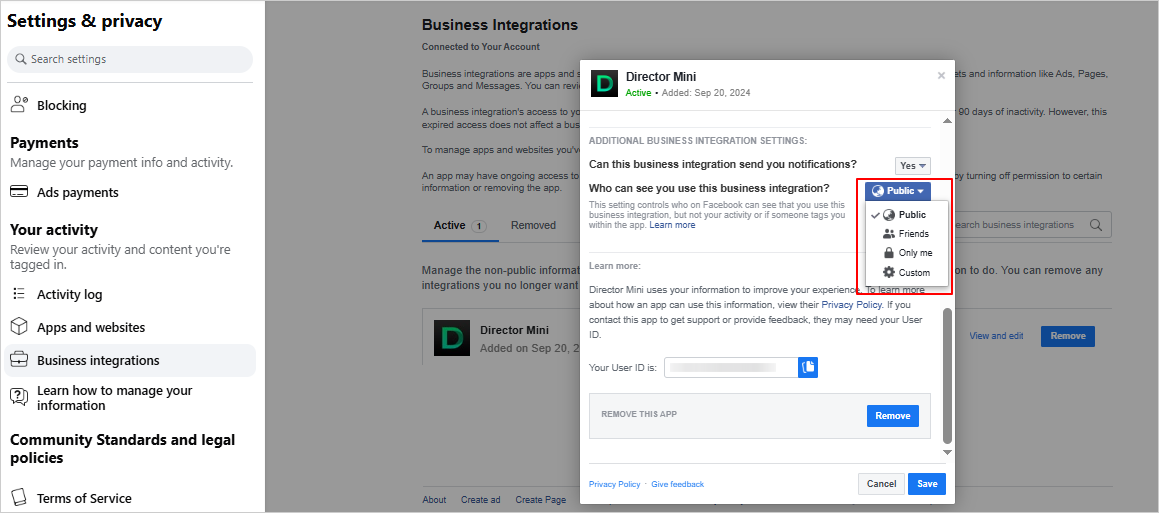Click the copy User ID icon
1159x513 pixels.
808,368
